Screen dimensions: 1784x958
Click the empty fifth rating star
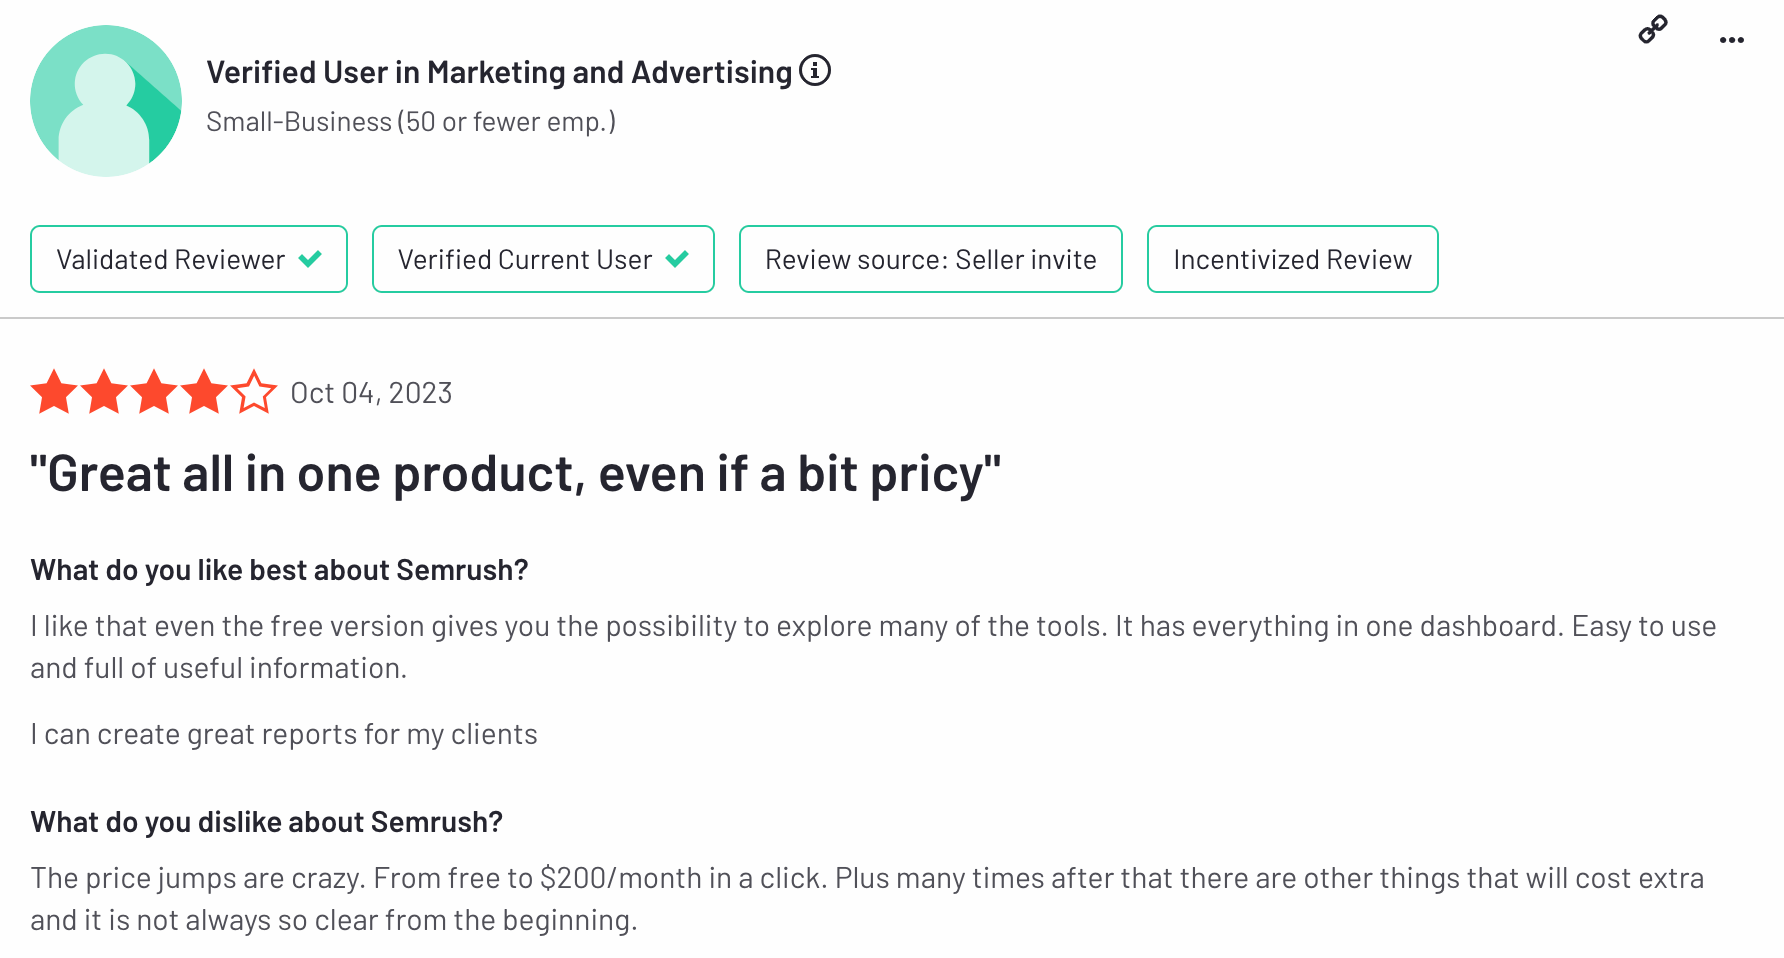[x=254, y=392]
